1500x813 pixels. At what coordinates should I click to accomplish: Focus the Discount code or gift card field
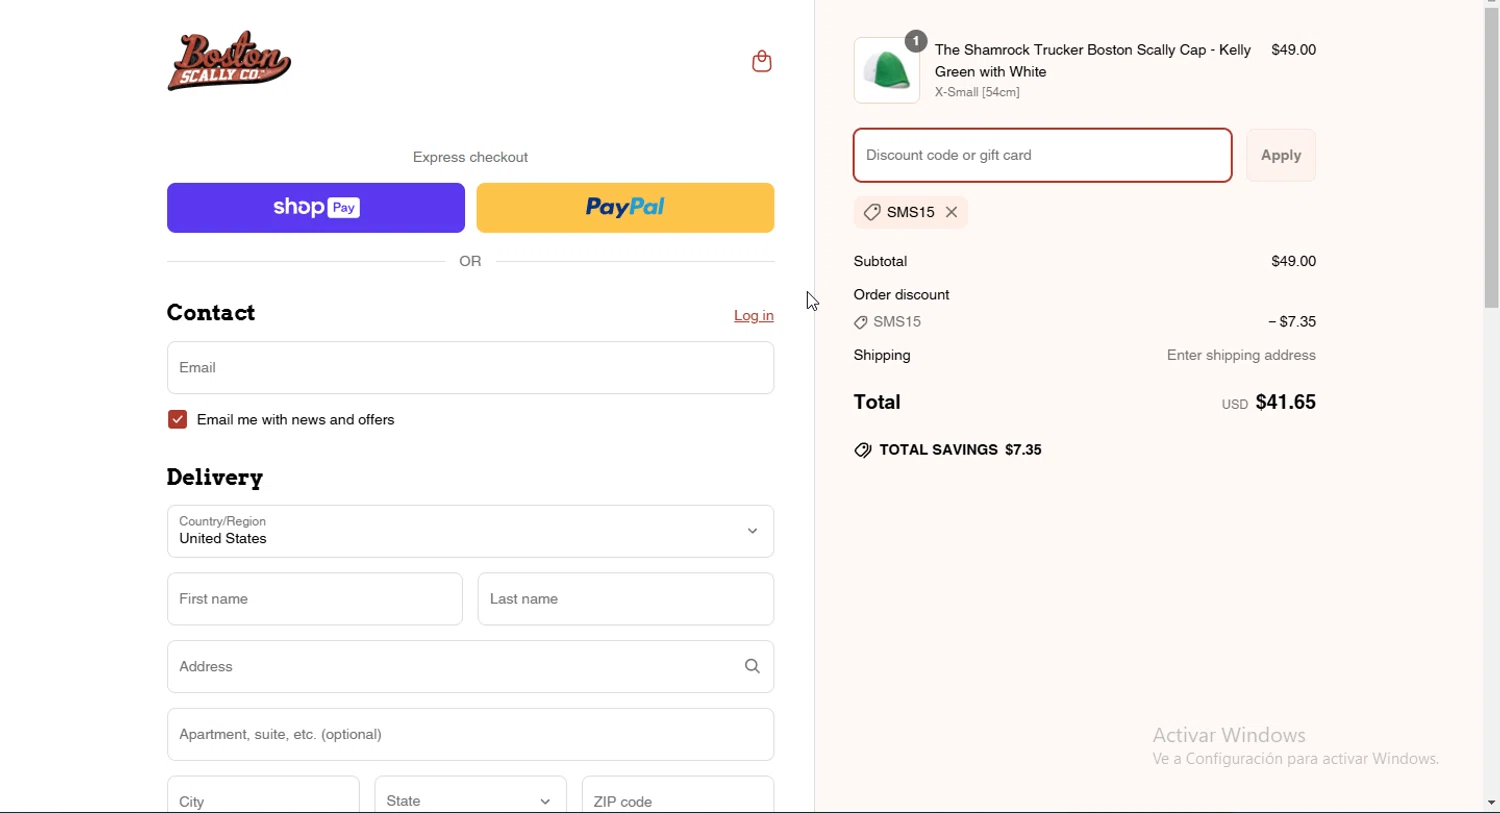1042,155
